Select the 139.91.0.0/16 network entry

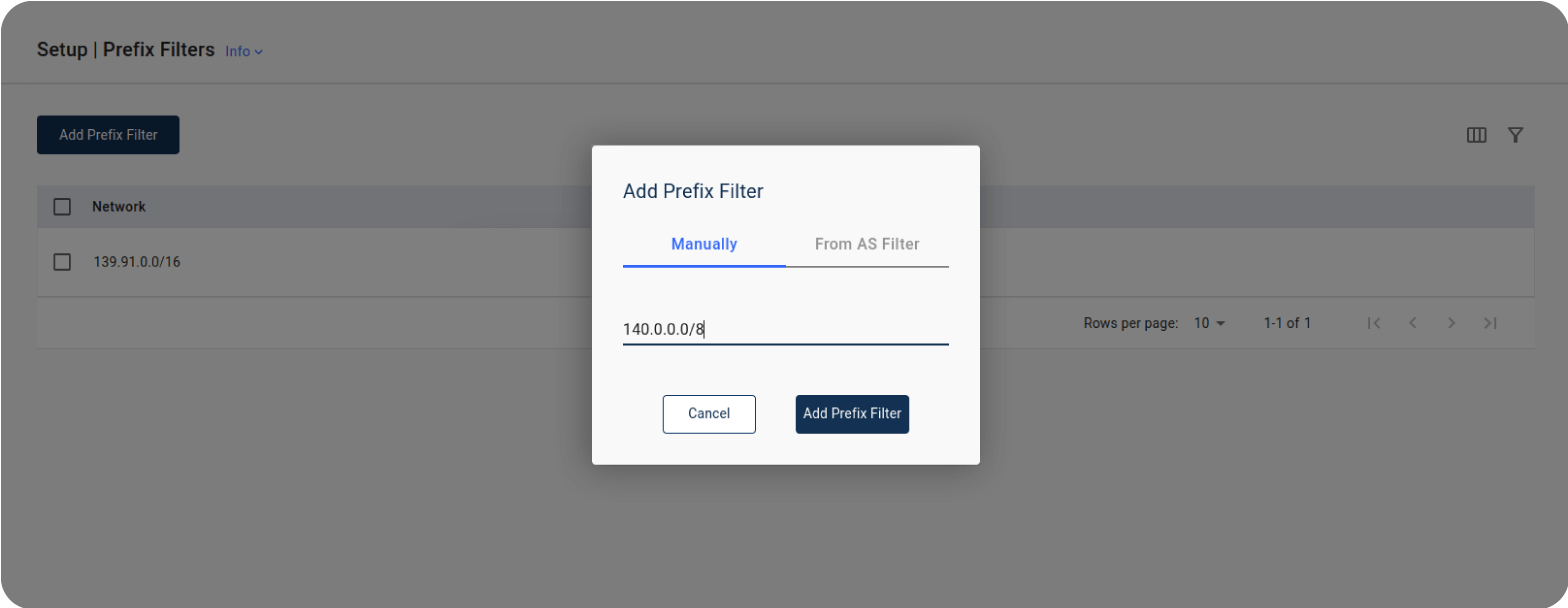pos(136,262)
